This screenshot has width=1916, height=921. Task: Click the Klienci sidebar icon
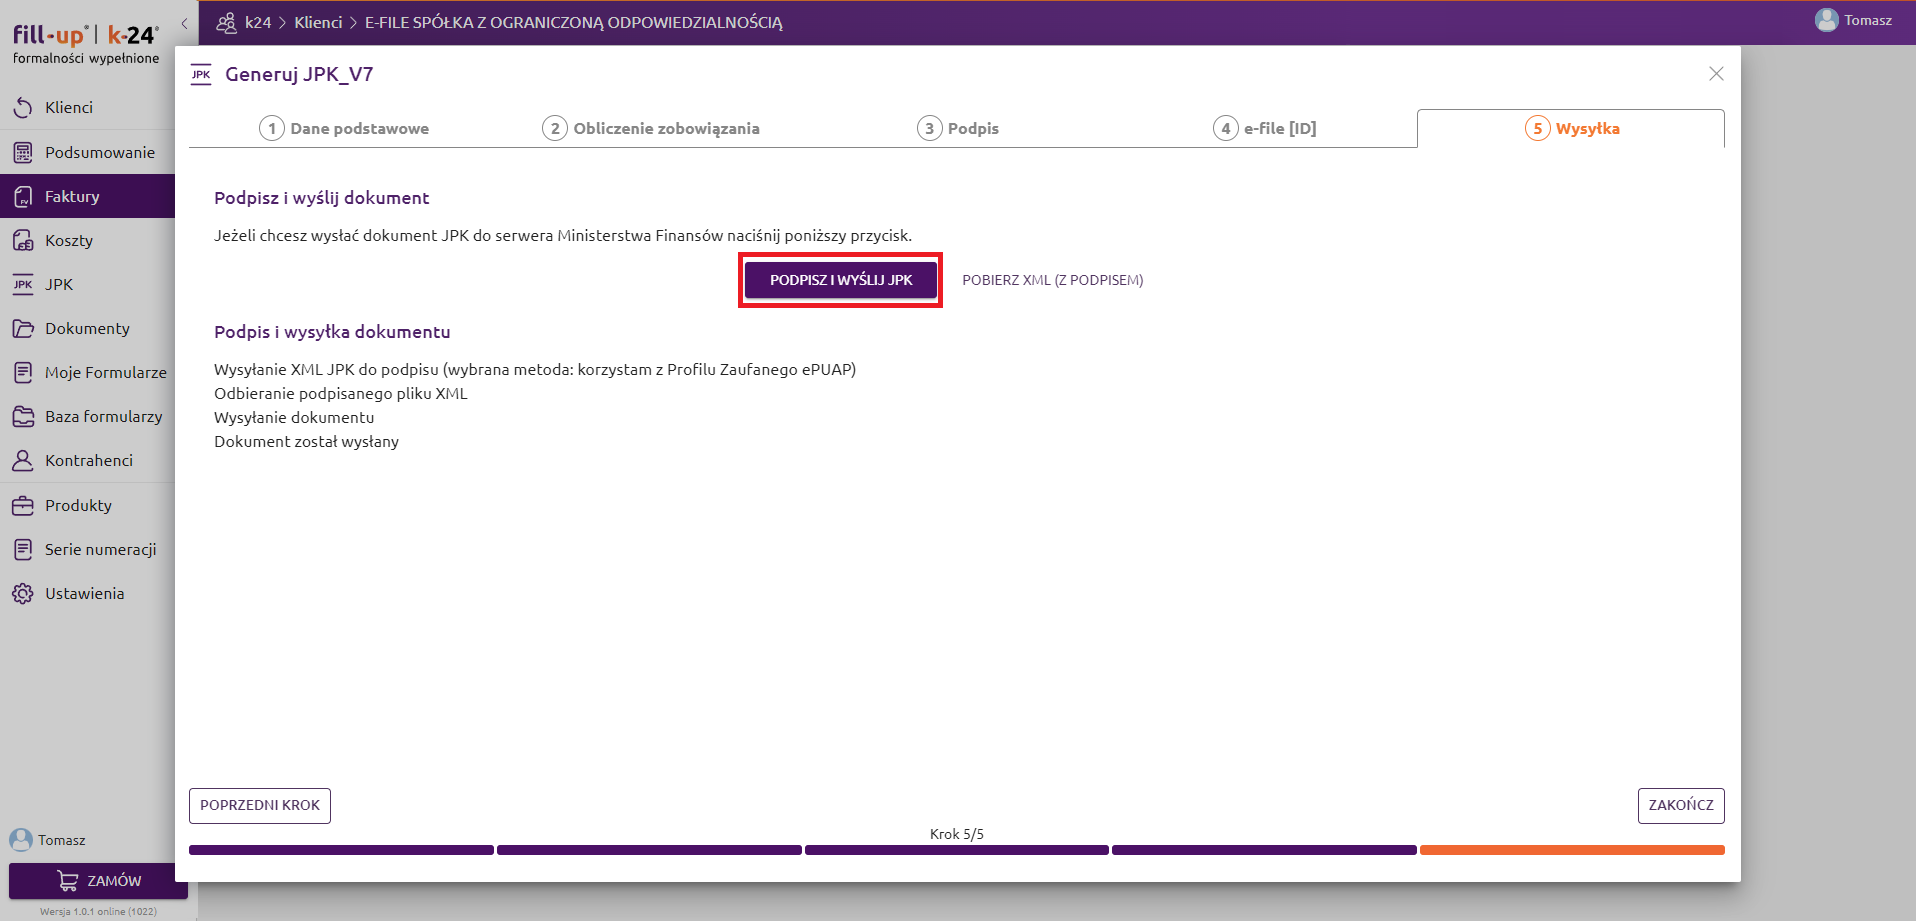pyautogui.click(x=23, y=108)
